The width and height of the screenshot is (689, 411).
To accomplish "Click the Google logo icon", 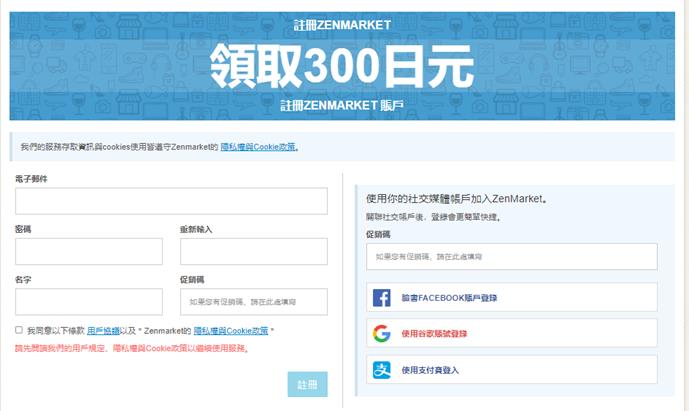I will (381, 334).
